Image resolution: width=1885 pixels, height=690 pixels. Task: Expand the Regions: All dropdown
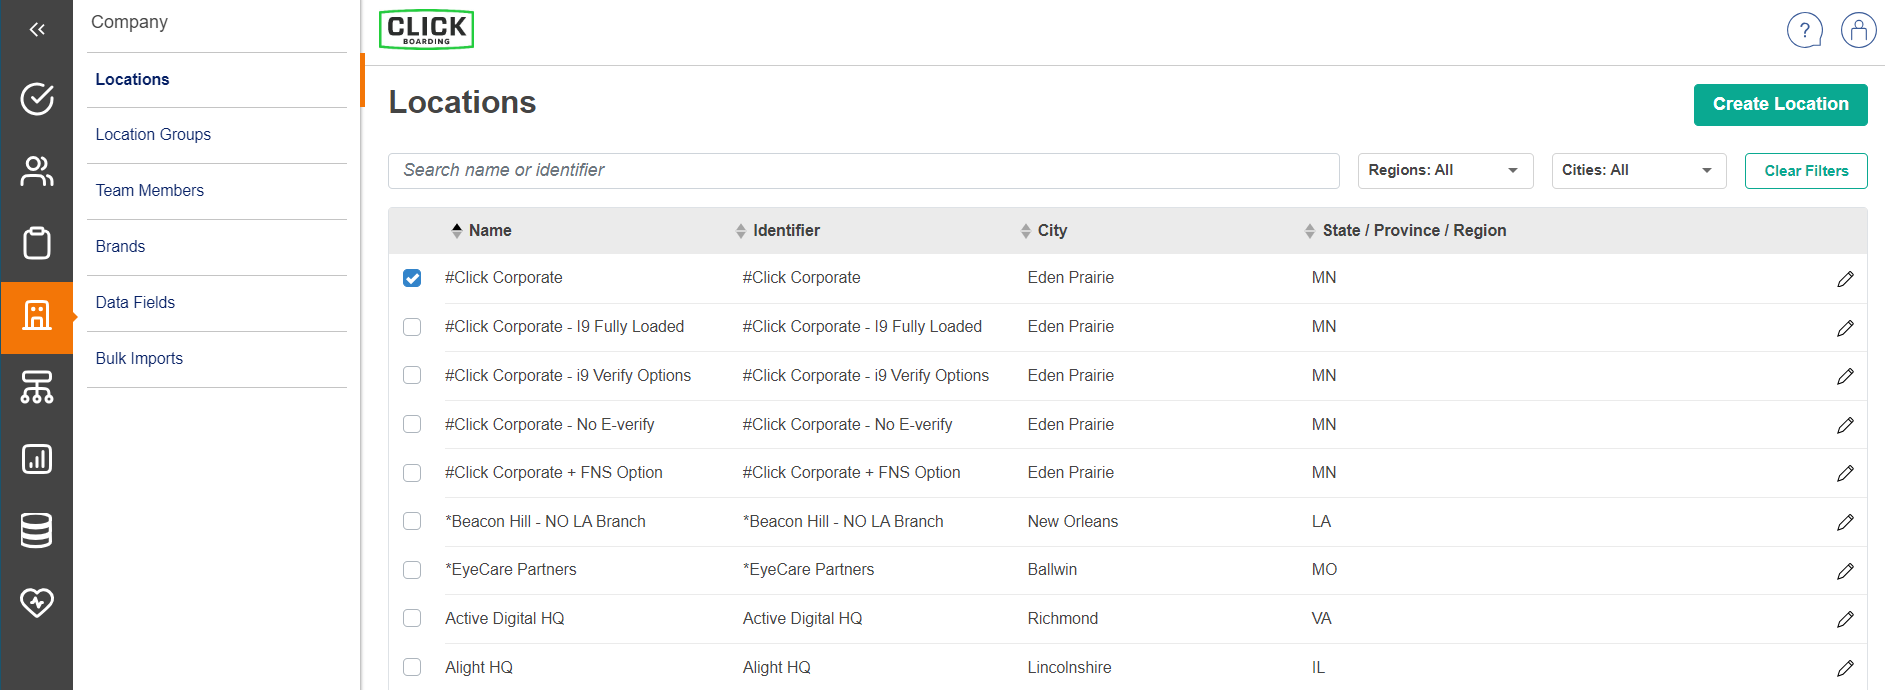coord(1443,171)
